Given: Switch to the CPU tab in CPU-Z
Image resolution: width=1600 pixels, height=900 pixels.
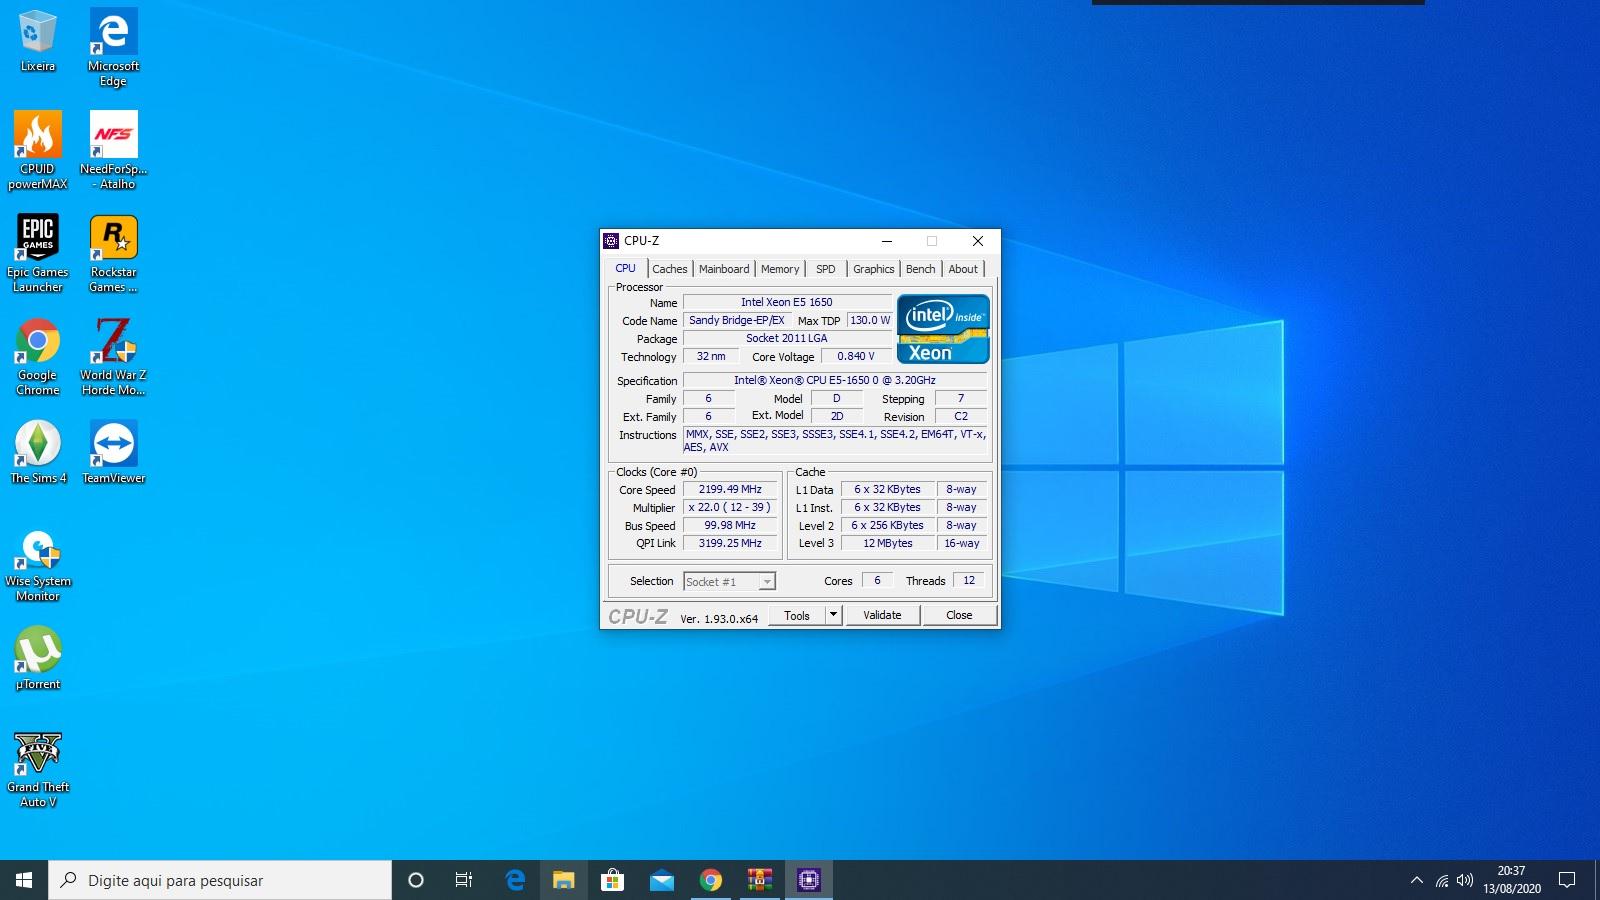Looking at the screenshot, I should [x=625, y=268].
